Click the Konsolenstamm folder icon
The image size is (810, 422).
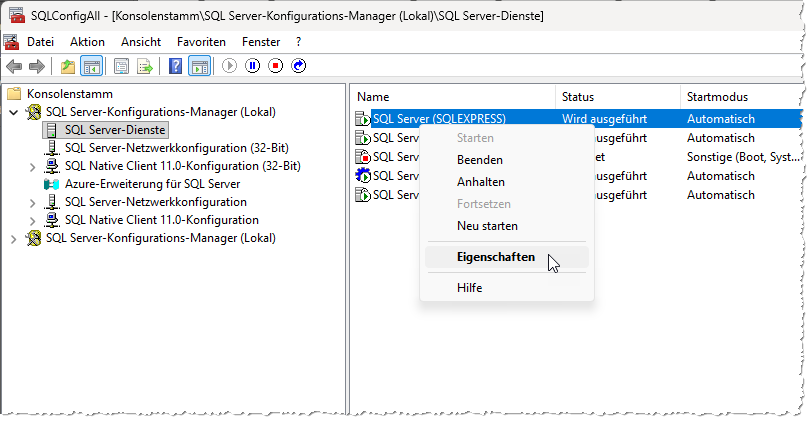pyautogui.click(x=14, y=94)
